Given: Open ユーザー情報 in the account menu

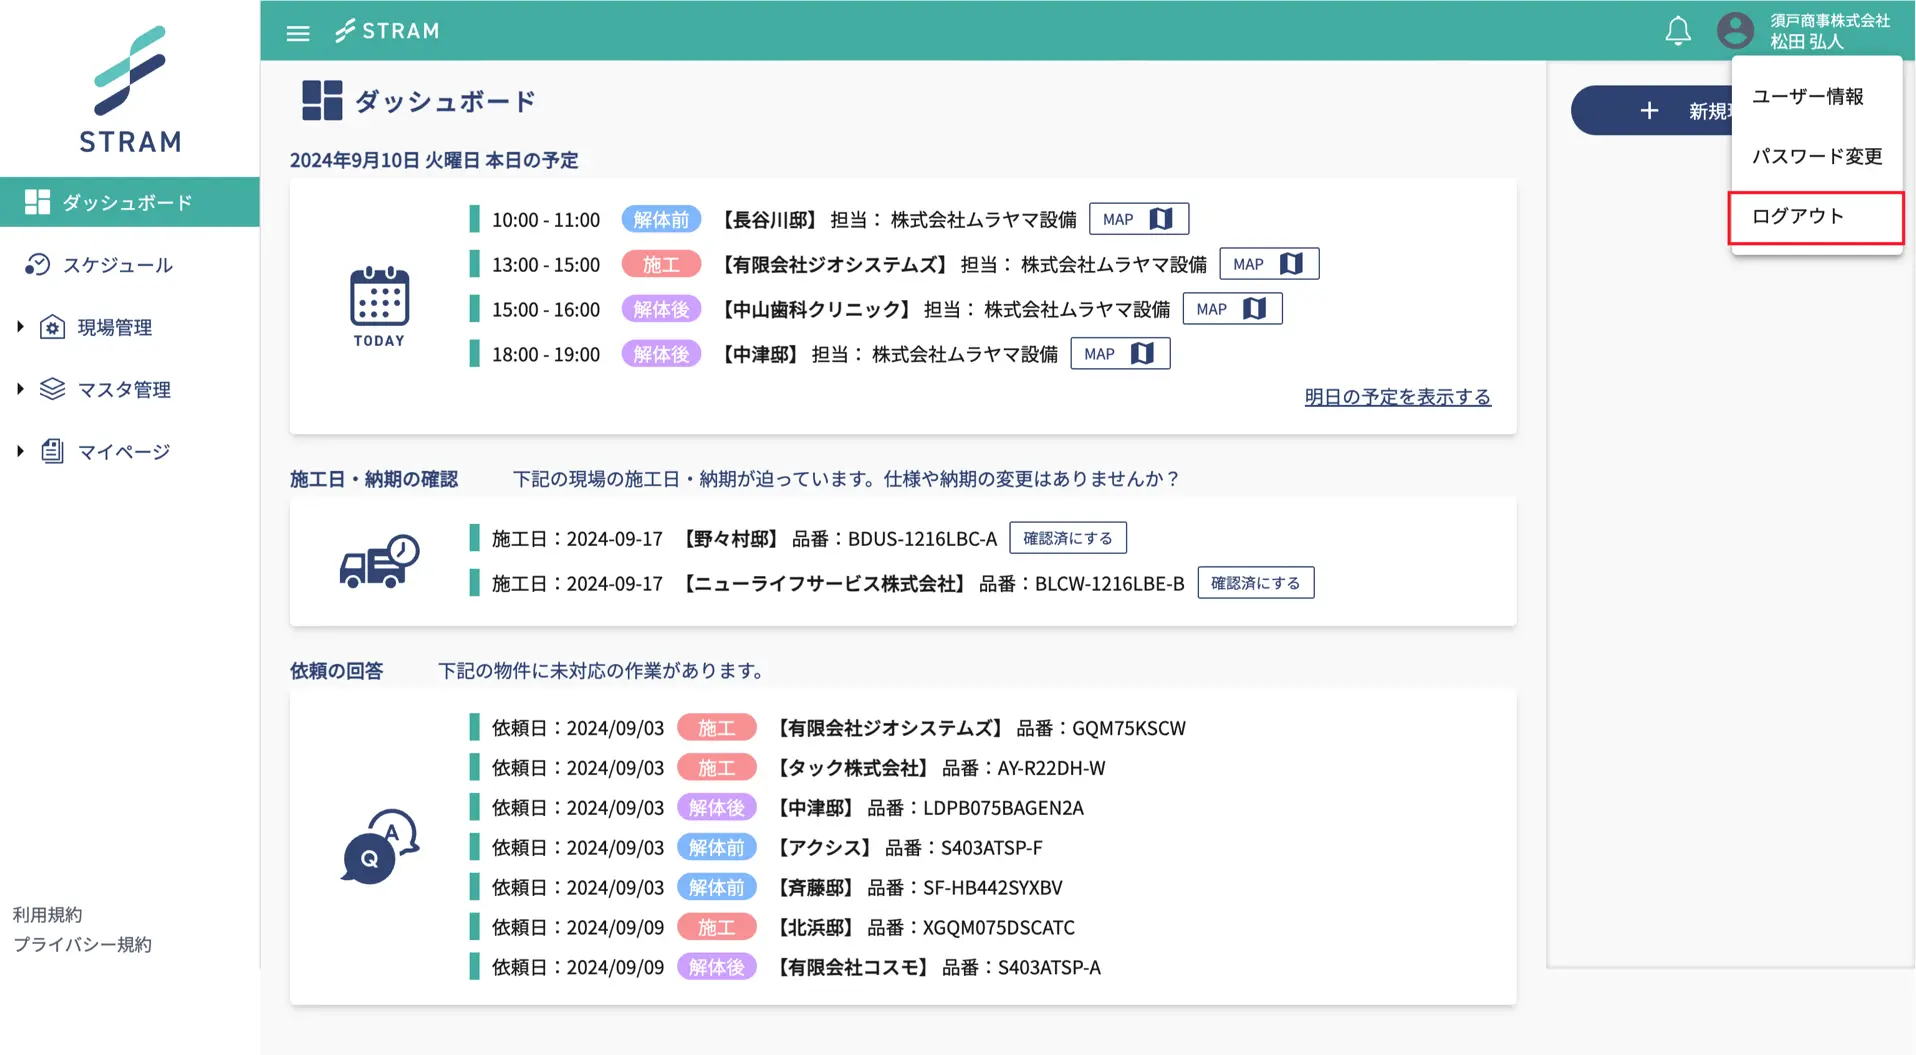Looking at the screenshot, I should 1808,96.
